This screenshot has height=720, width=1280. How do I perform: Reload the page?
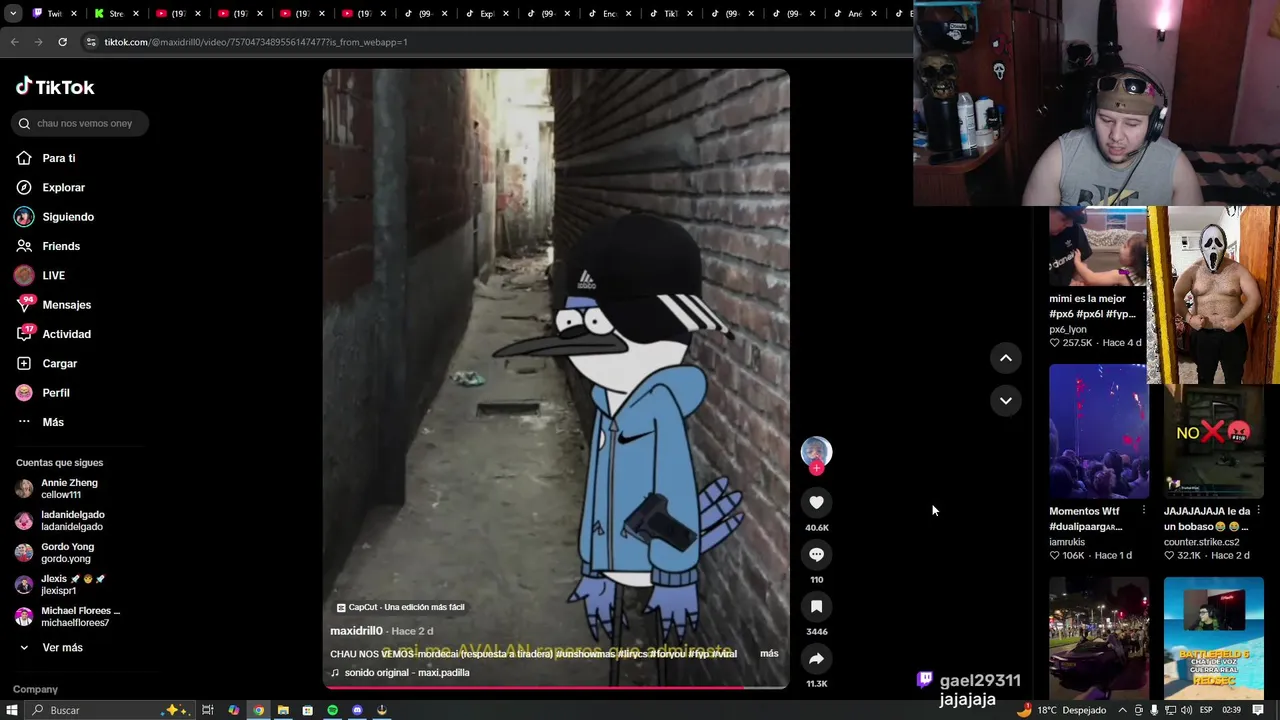62,42
